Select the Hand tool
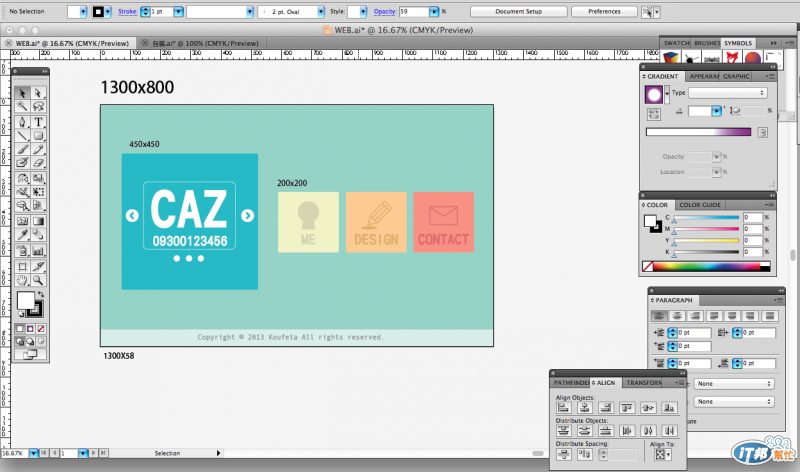This screenshot has height=472, width=800. click(22, 280)
